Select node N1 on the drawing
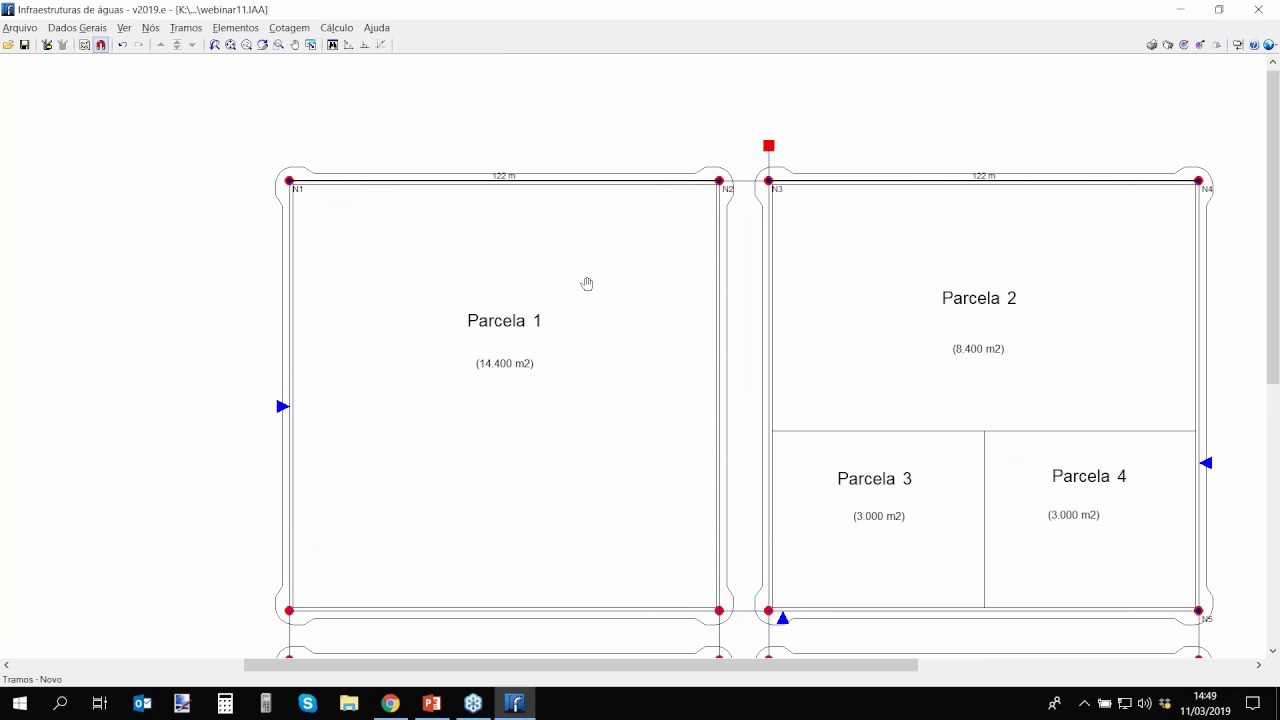Screen dimensions: 1280x720 (x=289, y=181)
